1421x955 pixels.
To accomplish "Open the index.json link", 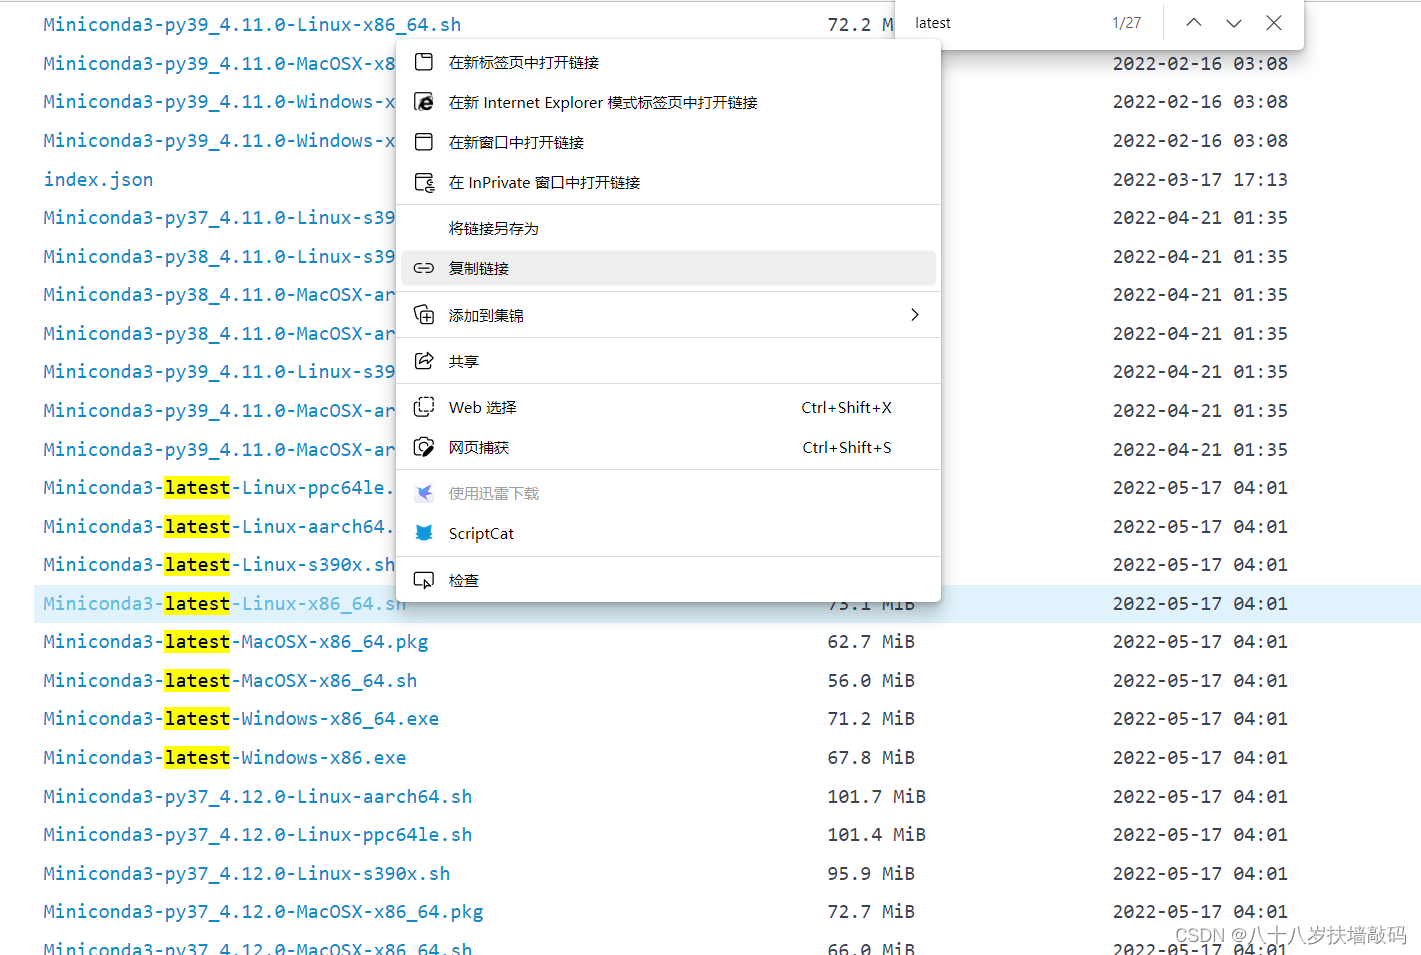I will pyautogui.click(x=98, y=180).
